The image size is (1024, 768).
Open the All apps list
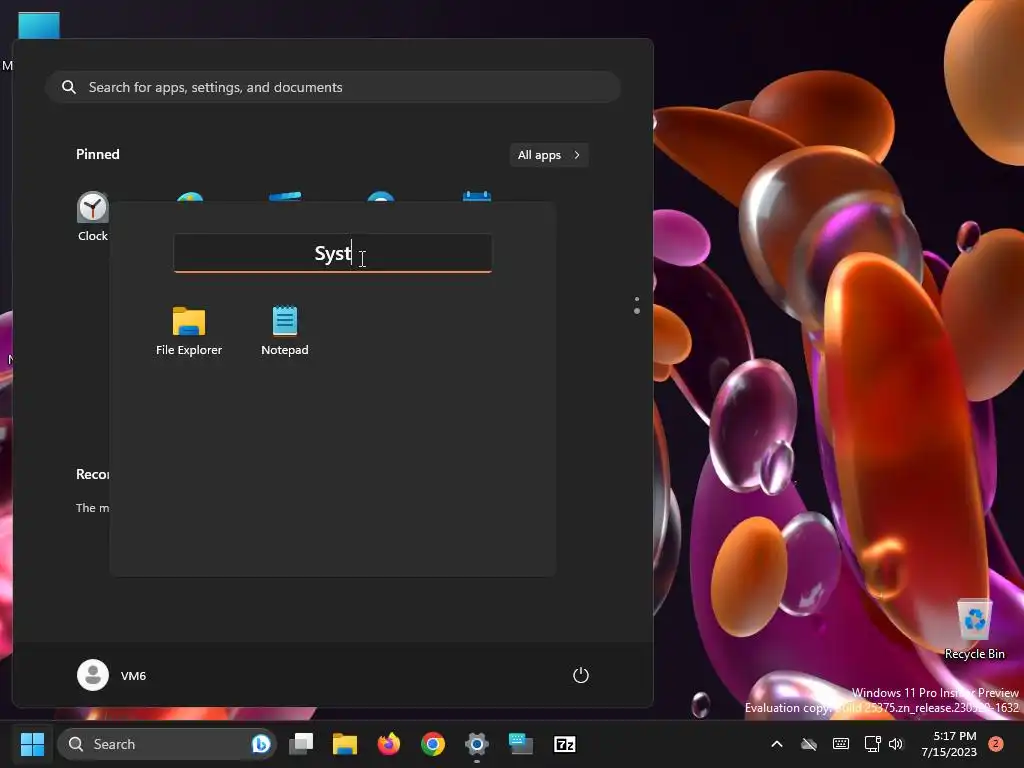pos(549,155)
